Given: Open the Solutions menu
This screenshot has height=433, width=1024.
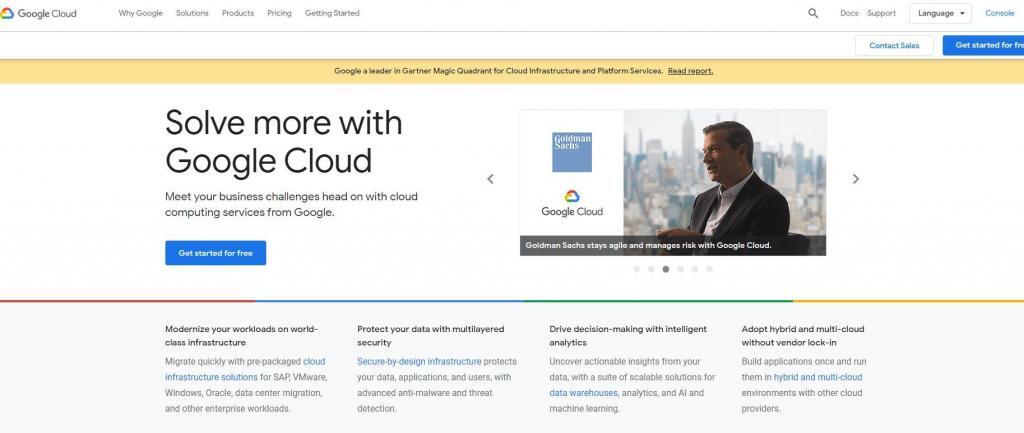Looking at the screenshot, I should (192, 13).
